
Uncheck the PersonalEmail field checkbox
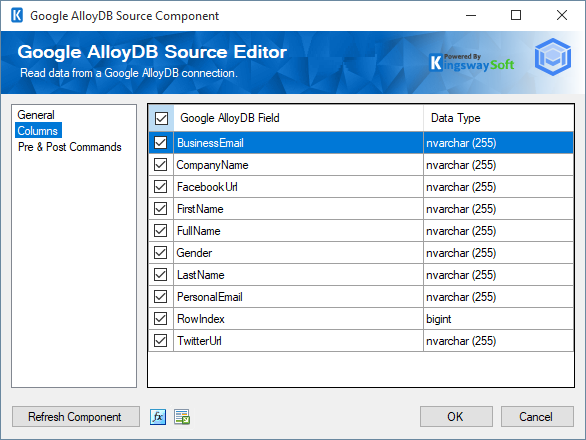(x=161, y=297)
